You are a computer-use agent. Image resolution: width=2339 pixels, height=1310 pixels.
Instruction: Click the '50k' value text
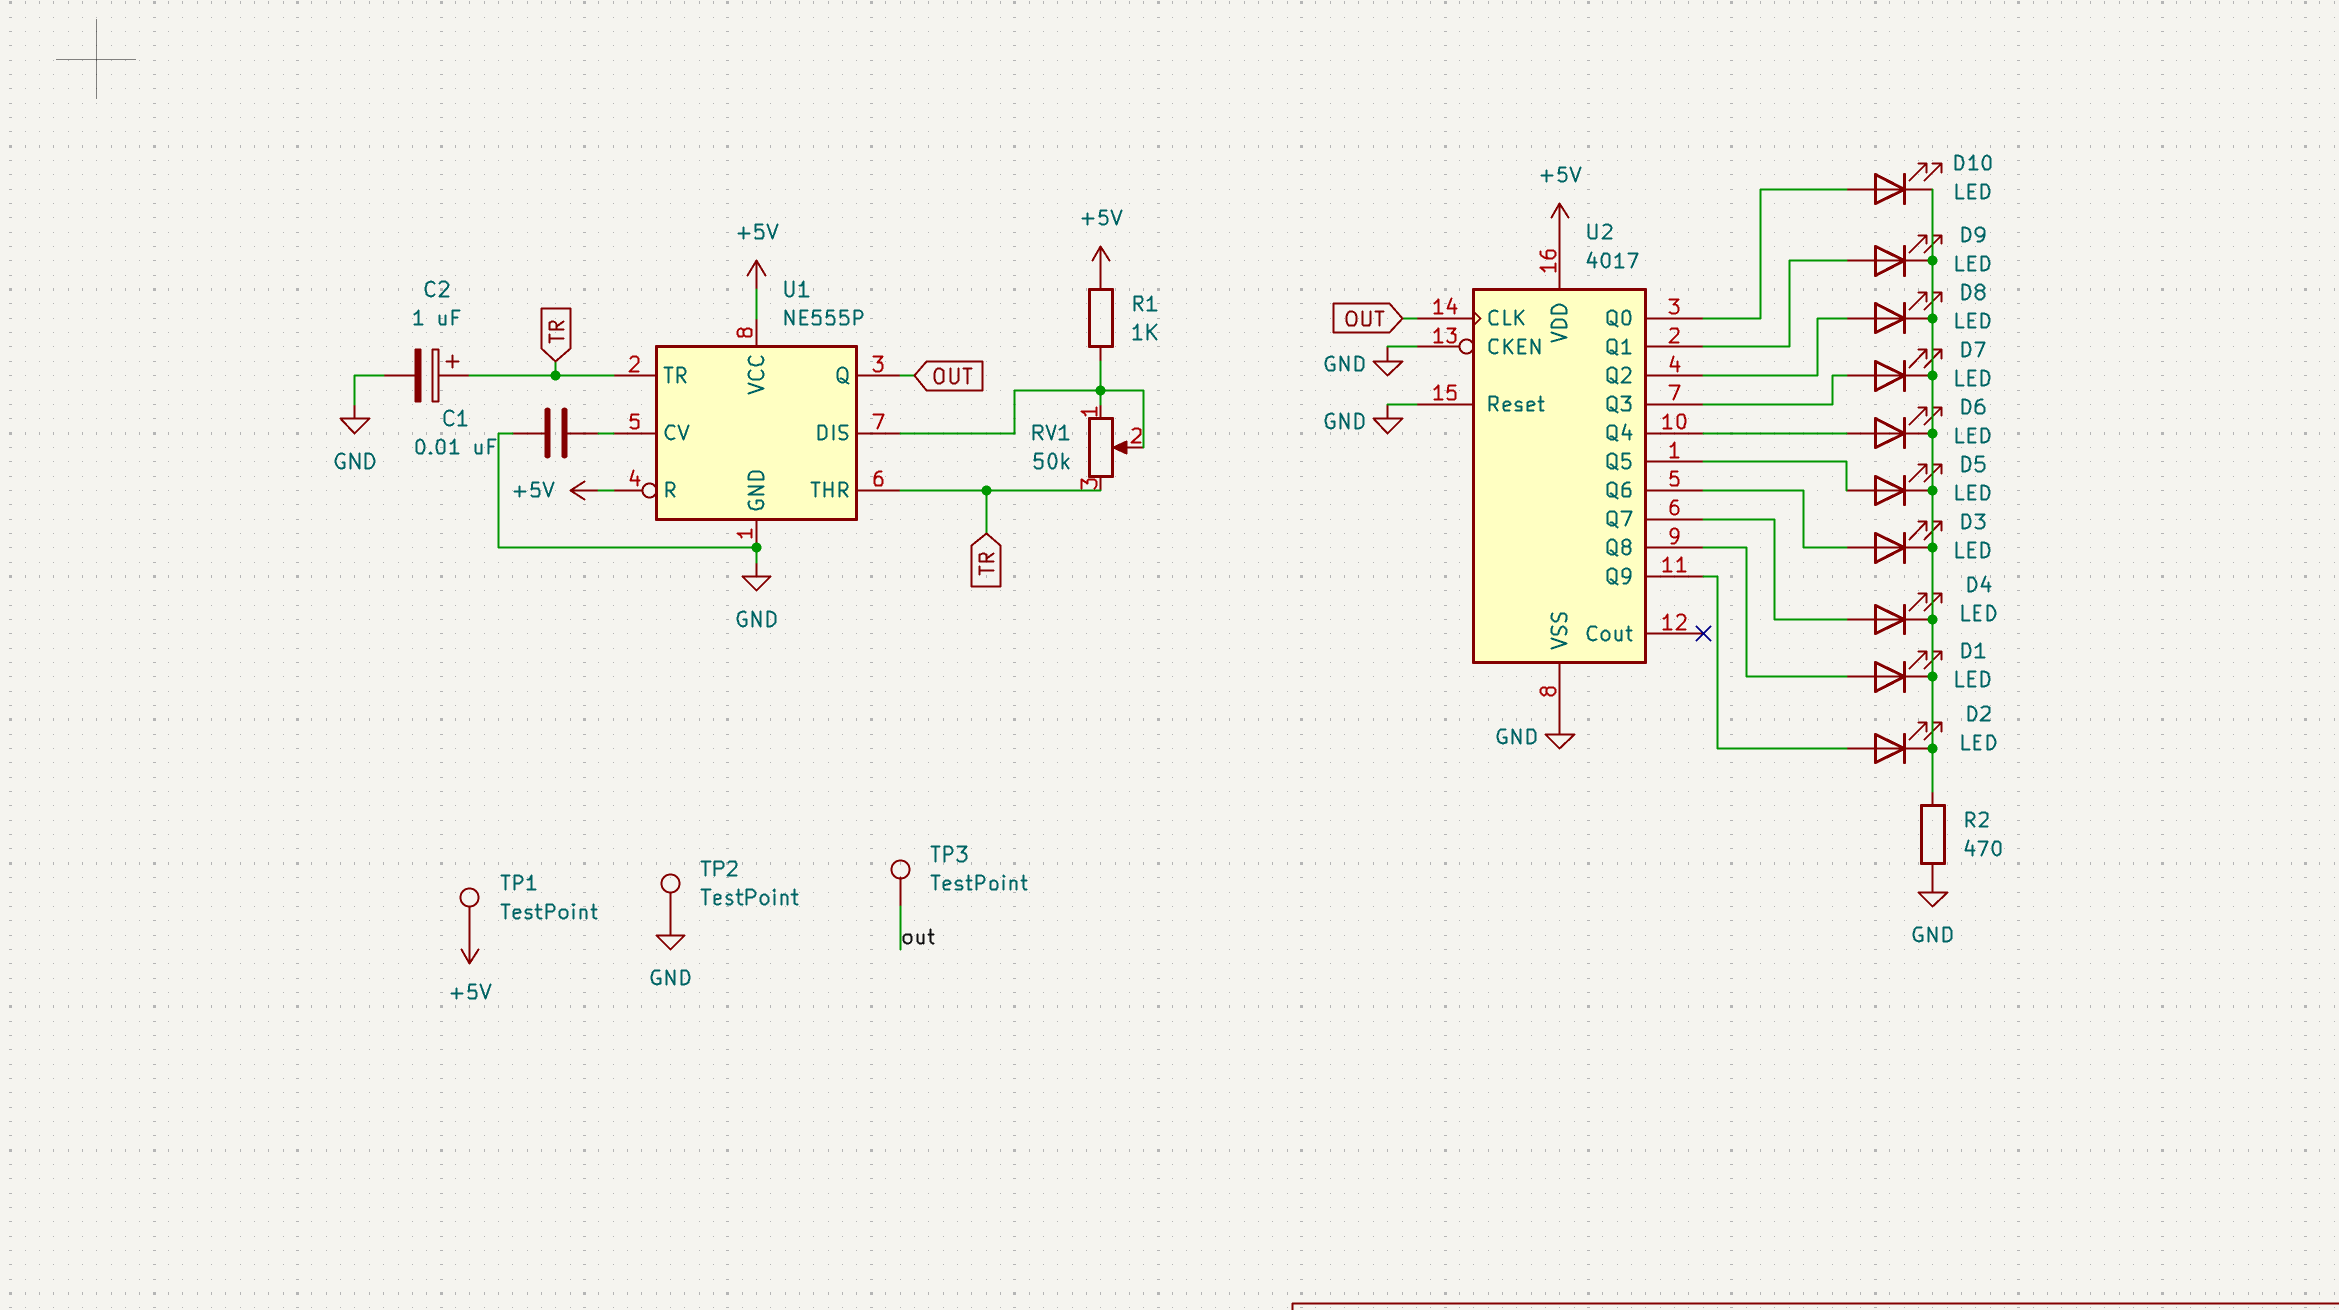1051,462
